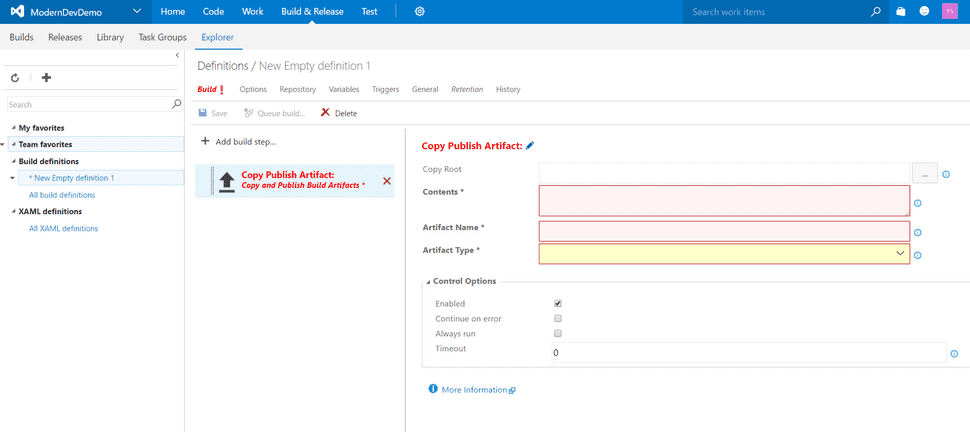Switch to the Variables tab
The width and height of the screenshot is (970, 432).
pos(343,89)
